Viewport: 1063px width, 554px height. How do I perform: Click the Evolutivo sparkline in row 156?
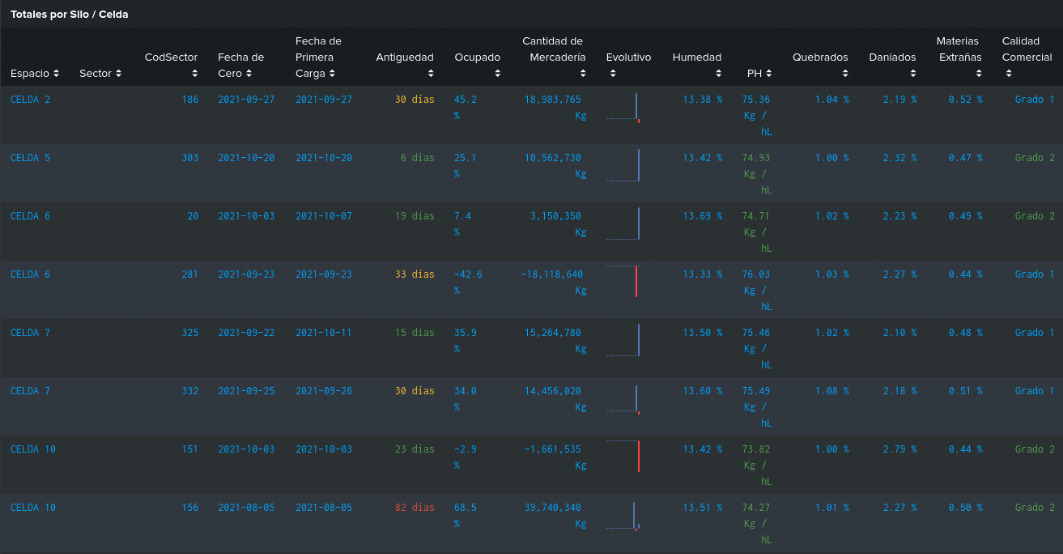[623, 516]
